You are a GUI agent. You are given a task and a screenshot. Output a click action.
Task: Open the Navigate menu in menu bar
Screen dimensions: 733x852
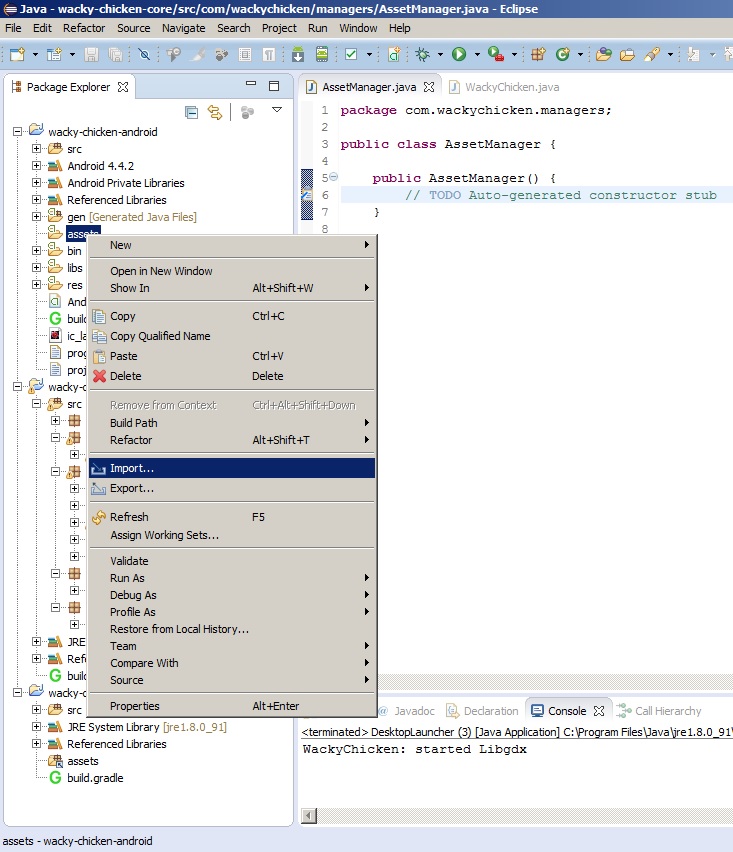coord(183,28)
